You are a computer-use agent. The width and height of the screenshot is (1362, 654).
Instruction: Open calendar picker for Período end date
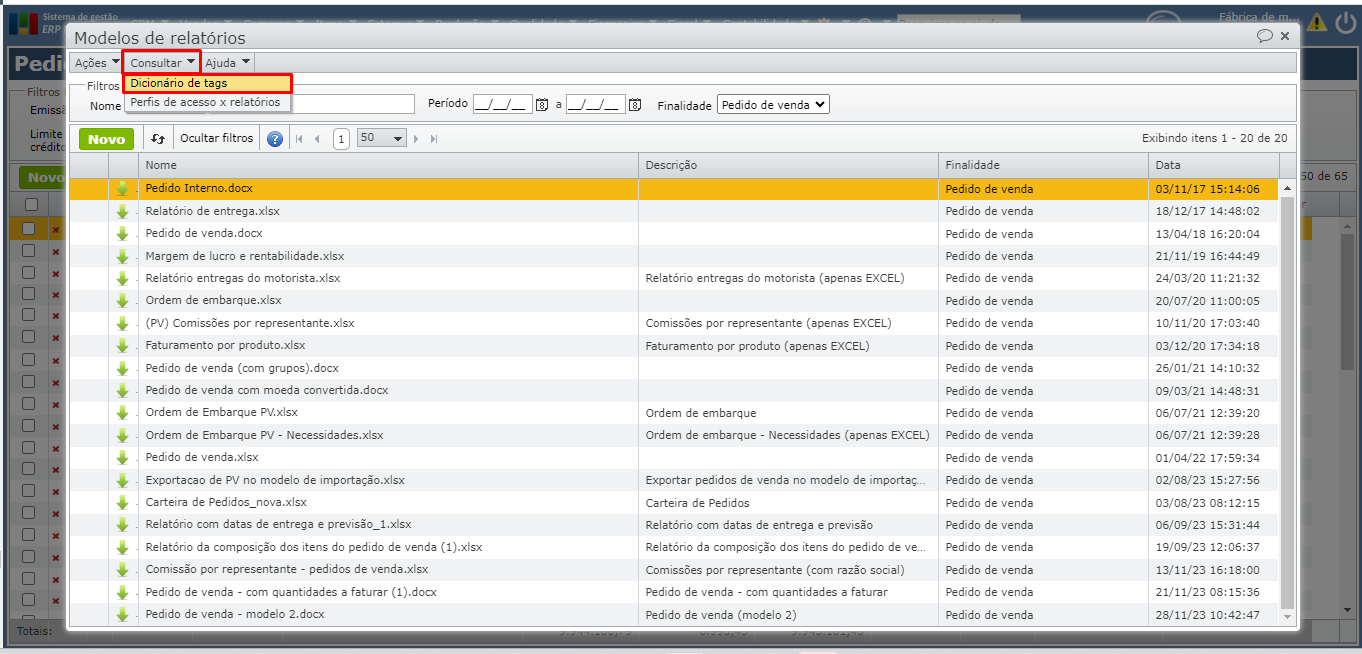point(635,105)
